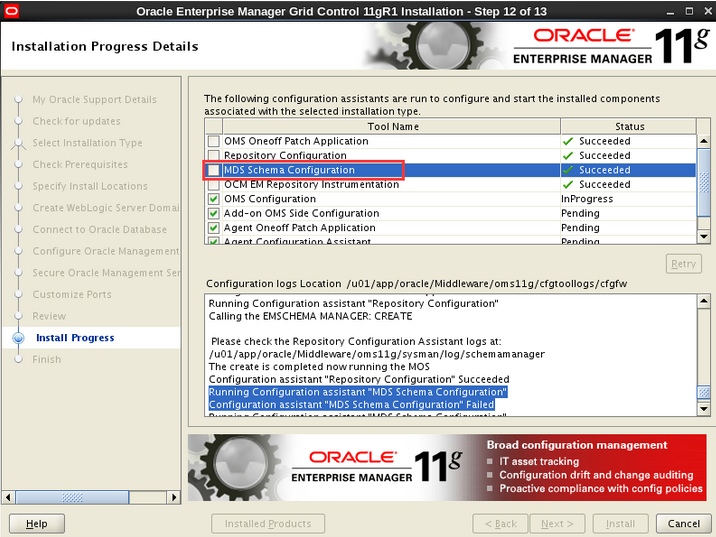Image resolution: width=716 pixels, height=537 pixels.
Task: Click the up arrow of the tool table scrollbar
Action: click(704, 141)
